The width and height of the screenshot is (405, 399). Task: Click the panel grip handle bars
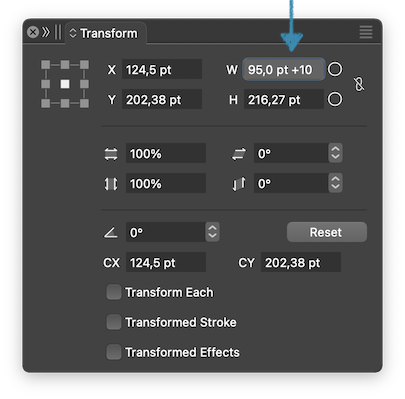58,32
